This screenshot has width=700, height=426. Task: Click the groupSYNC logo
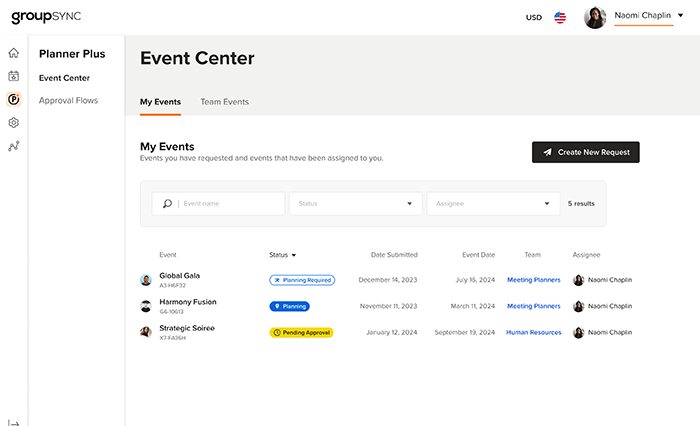(46, 17)
